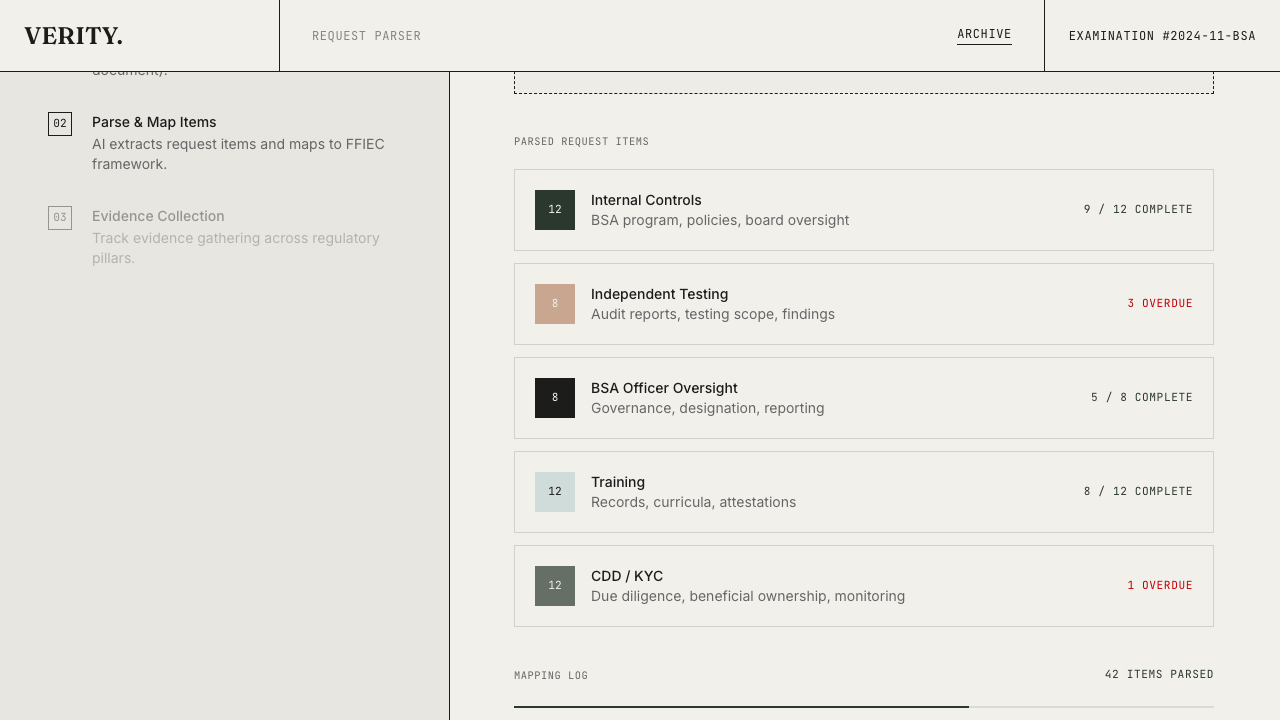Select the REQUEST PARSER header label

tap(366, 36)
